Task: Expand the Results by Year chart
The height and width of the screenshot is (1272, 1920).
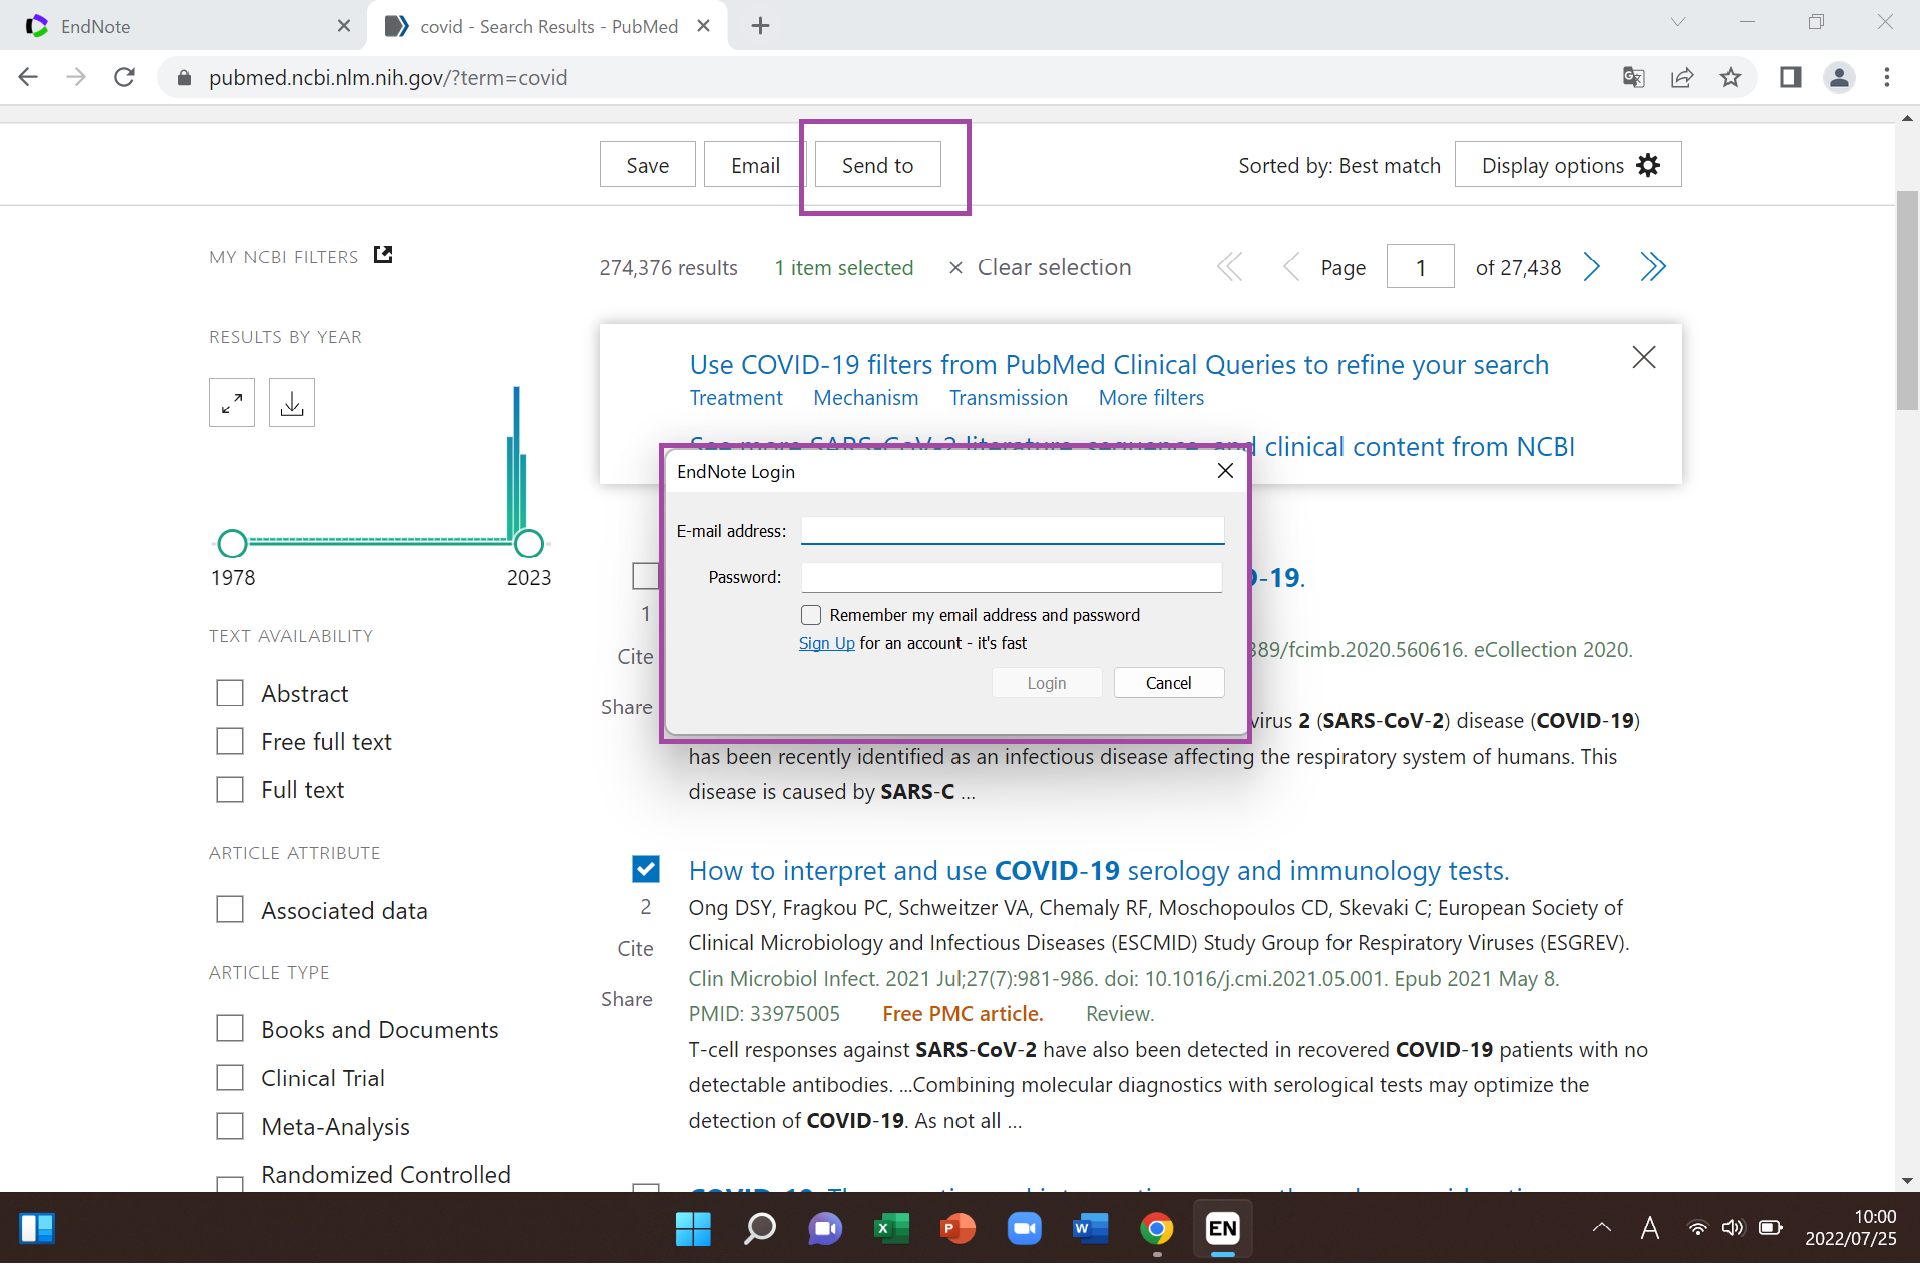Action: coord(231,402)
